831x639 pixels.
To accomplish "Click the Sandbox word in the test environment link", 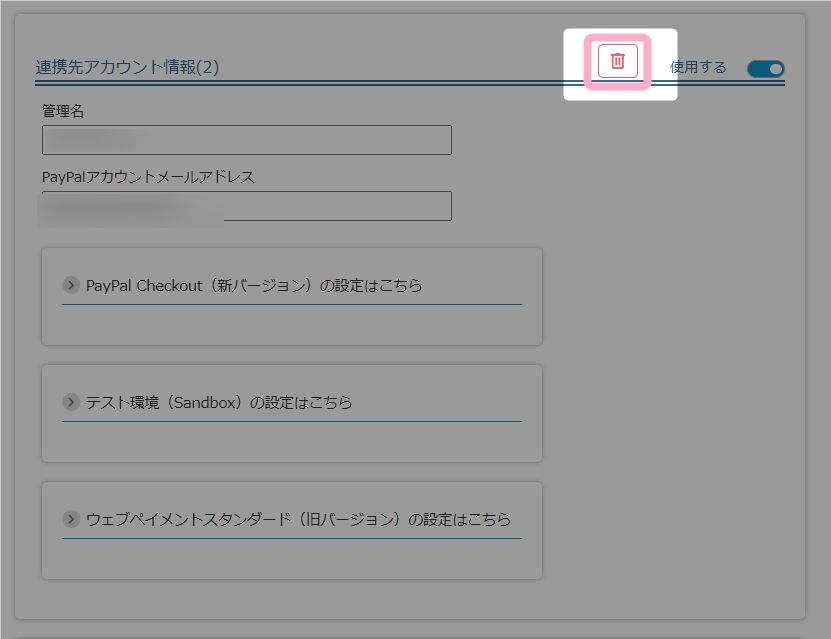I will tap(205, 403).
